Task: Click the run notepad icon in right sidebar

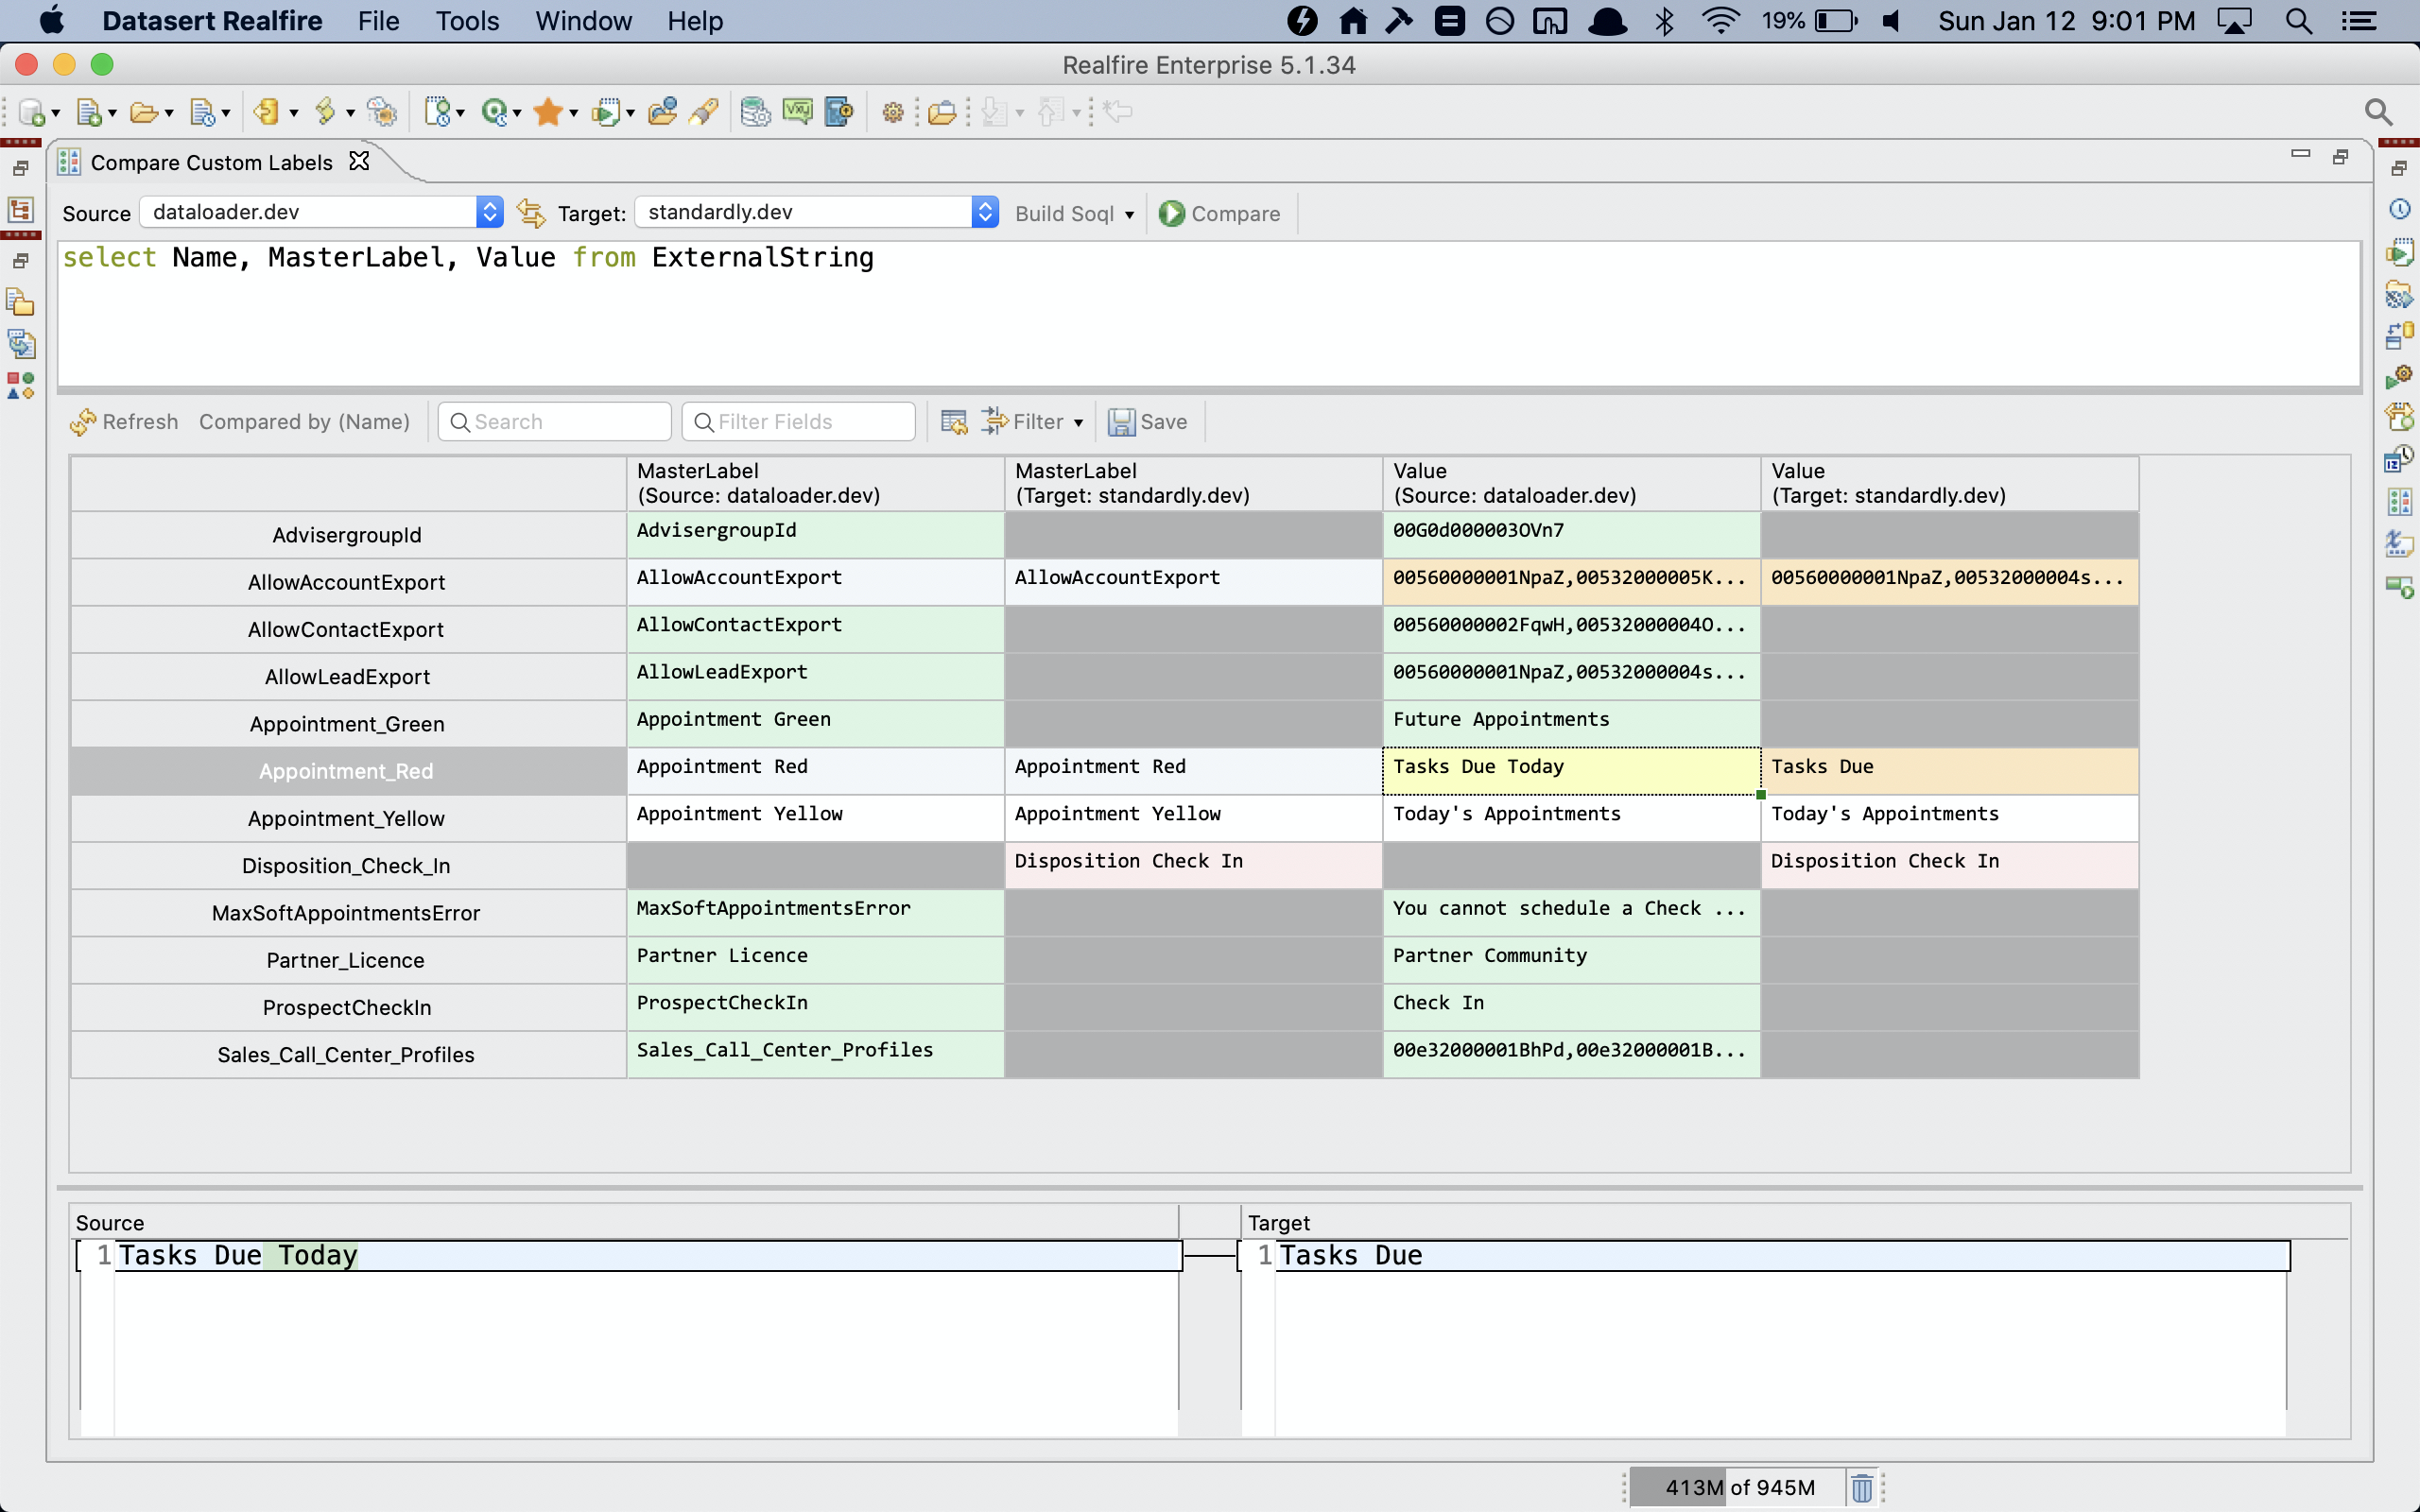Action: pos(2399,251)
